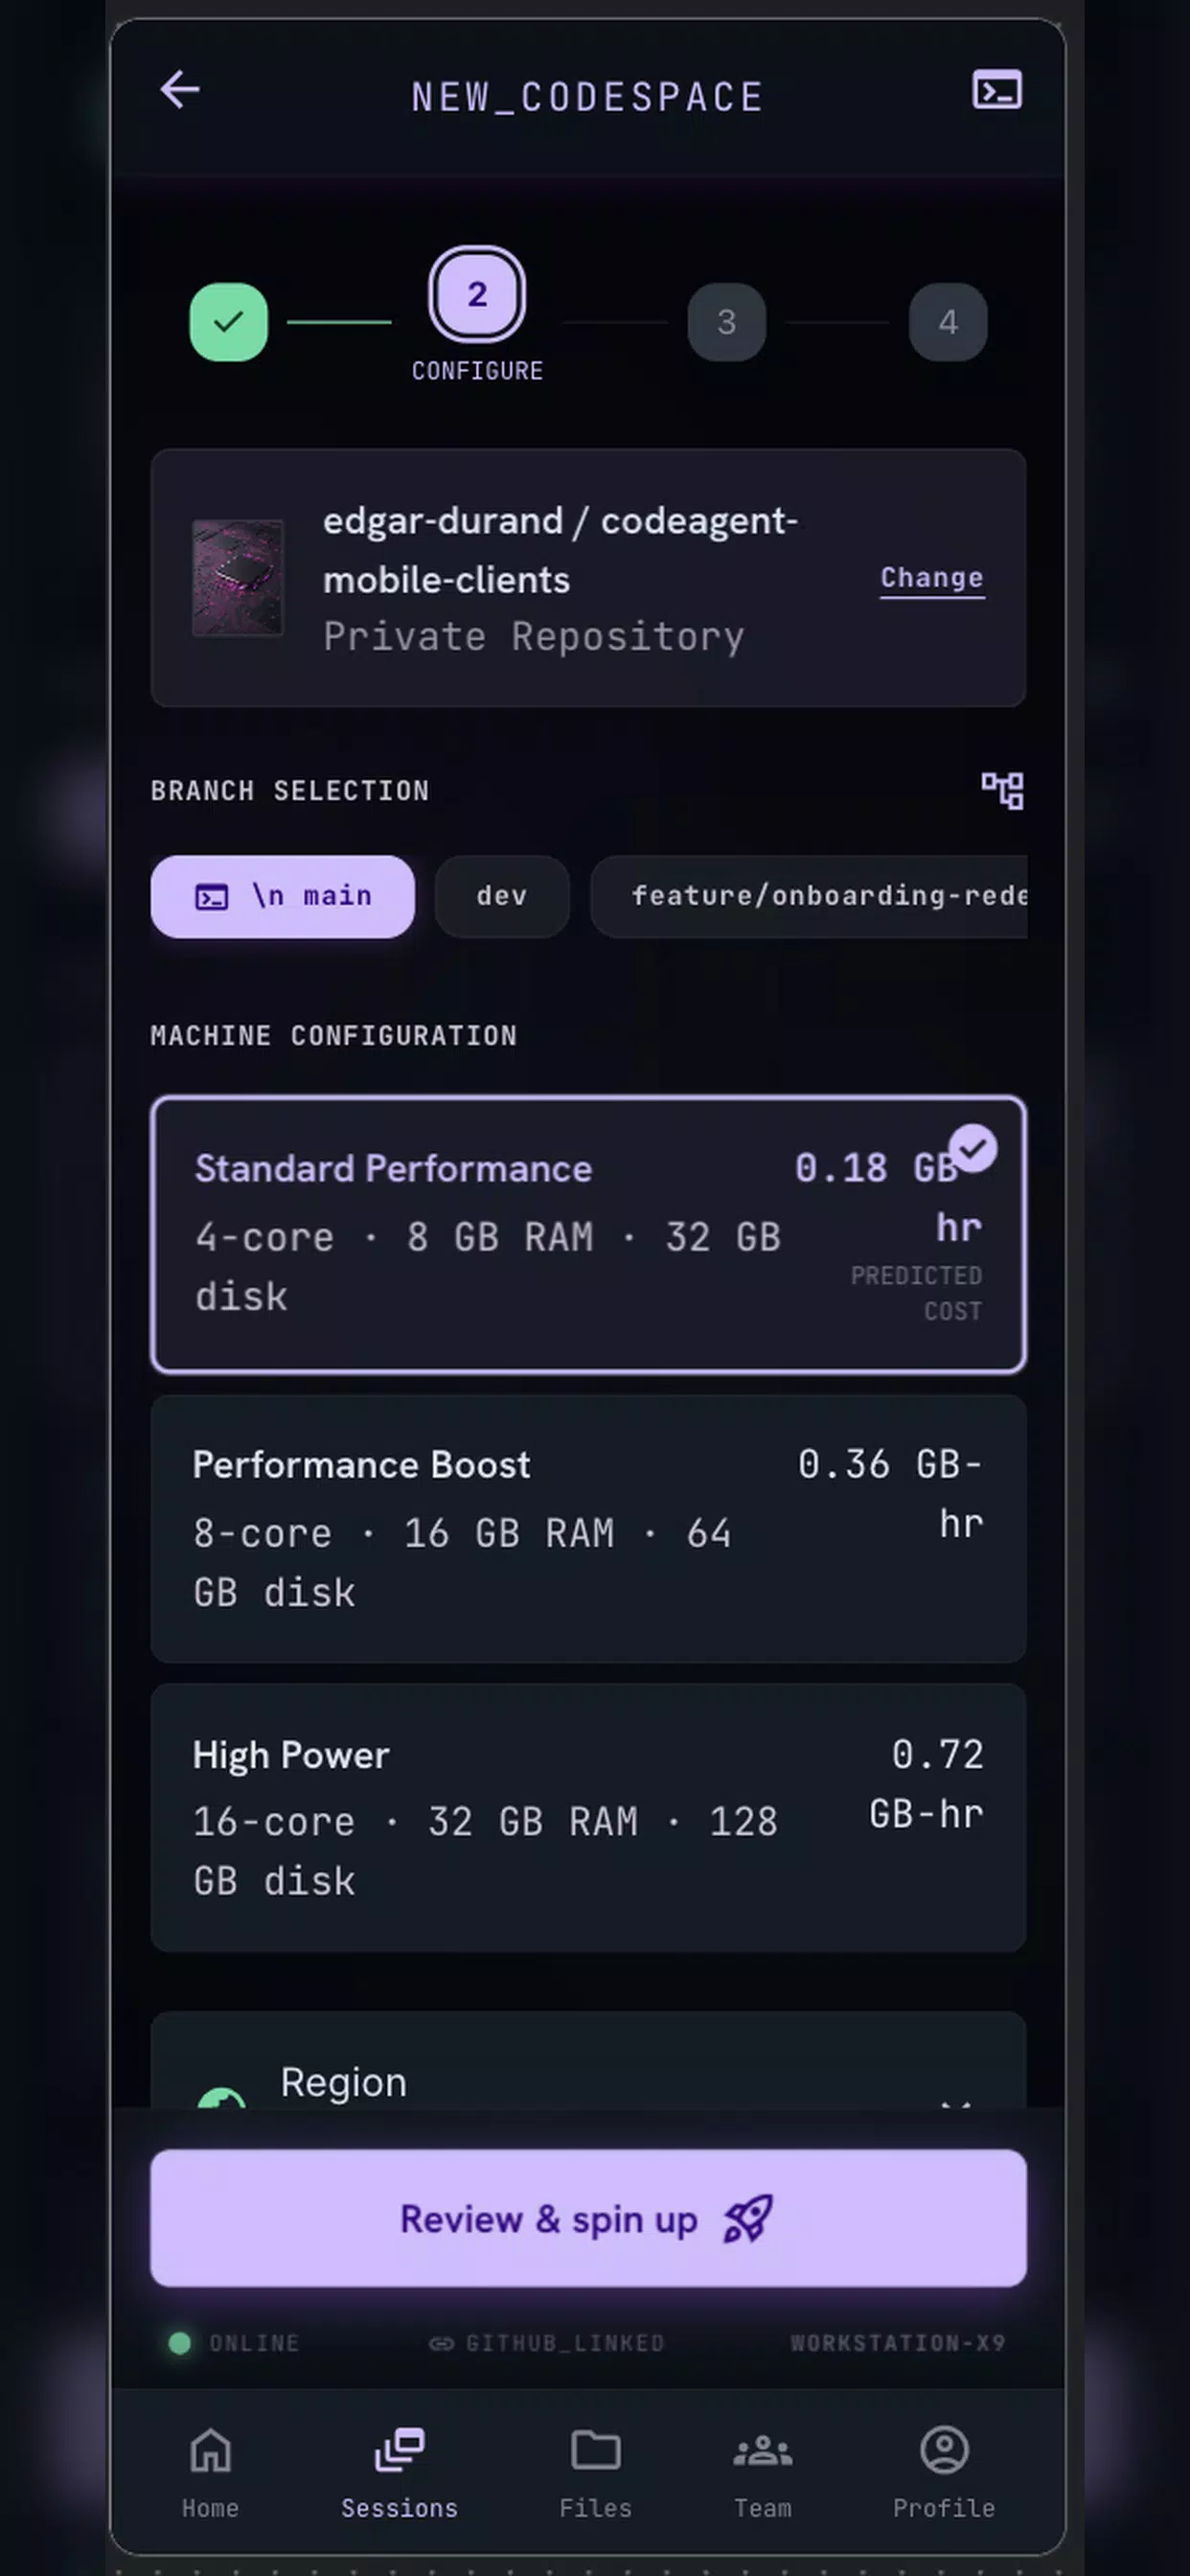Click the repository thumbnail image
1190x2576 pixels.
238,578
